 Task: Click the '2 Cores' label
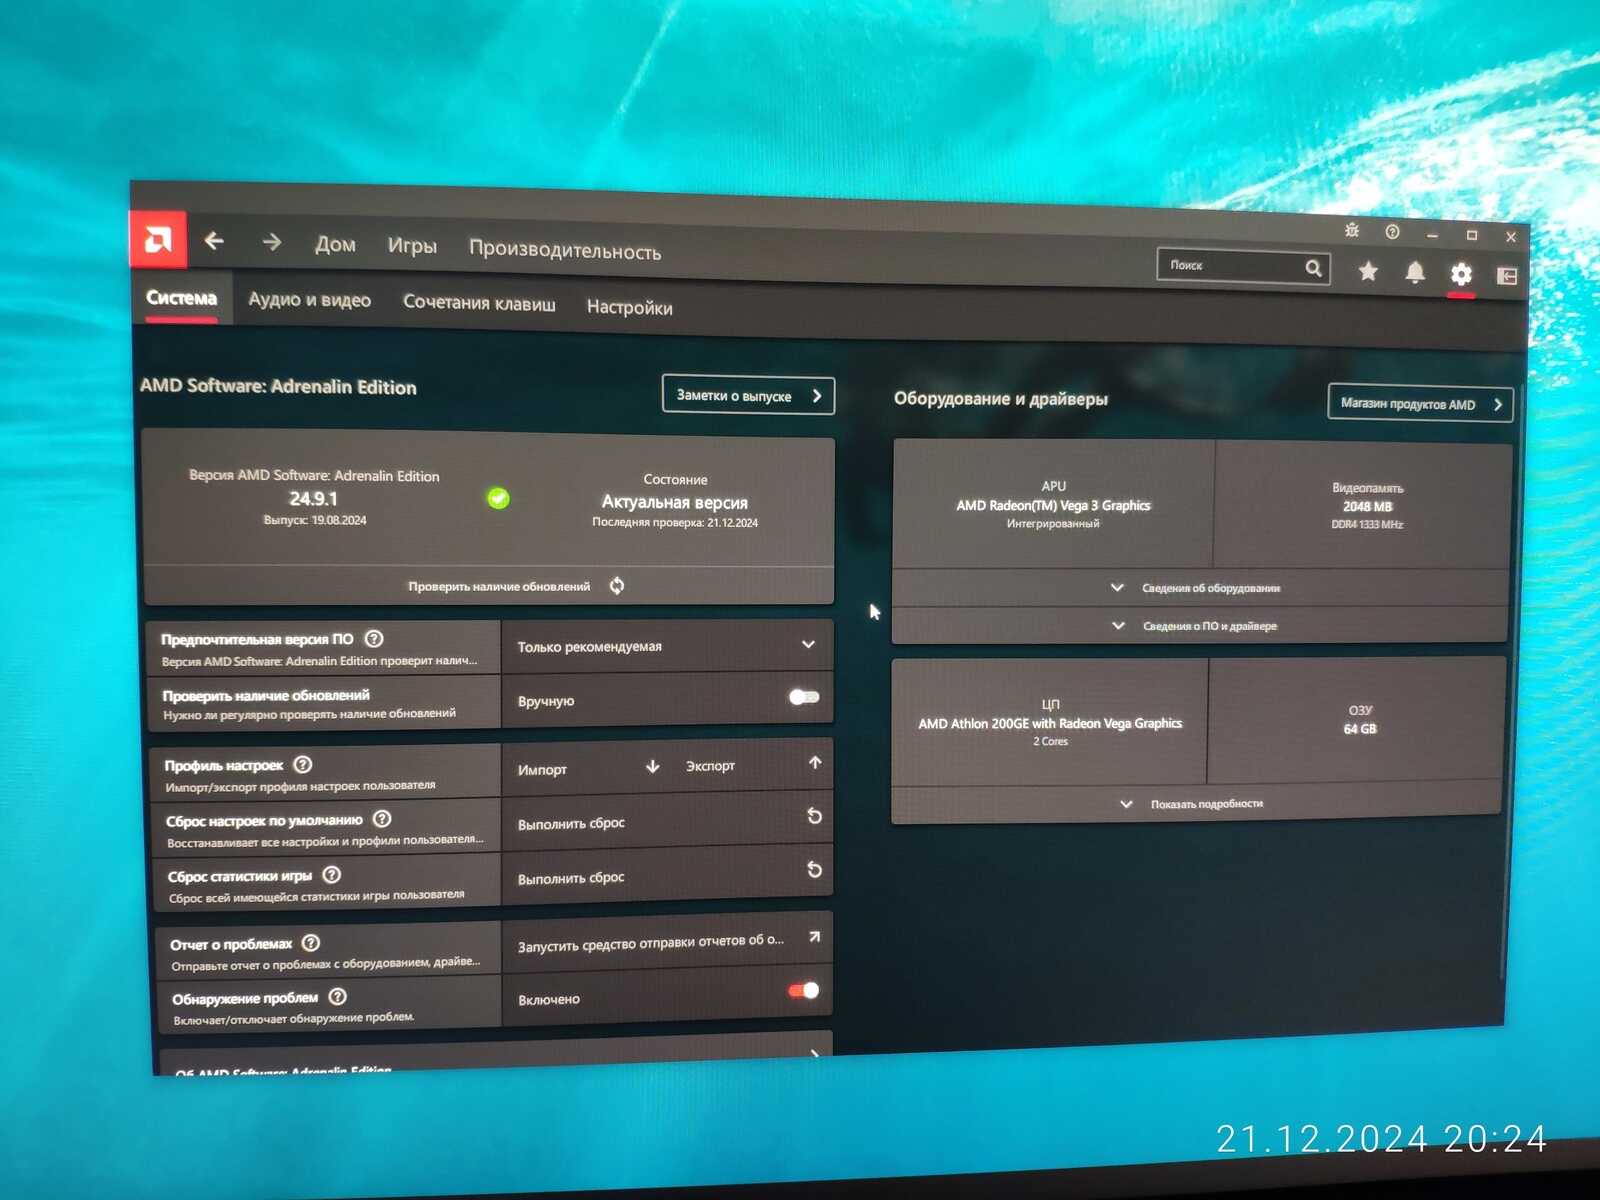click(1051, 741)
